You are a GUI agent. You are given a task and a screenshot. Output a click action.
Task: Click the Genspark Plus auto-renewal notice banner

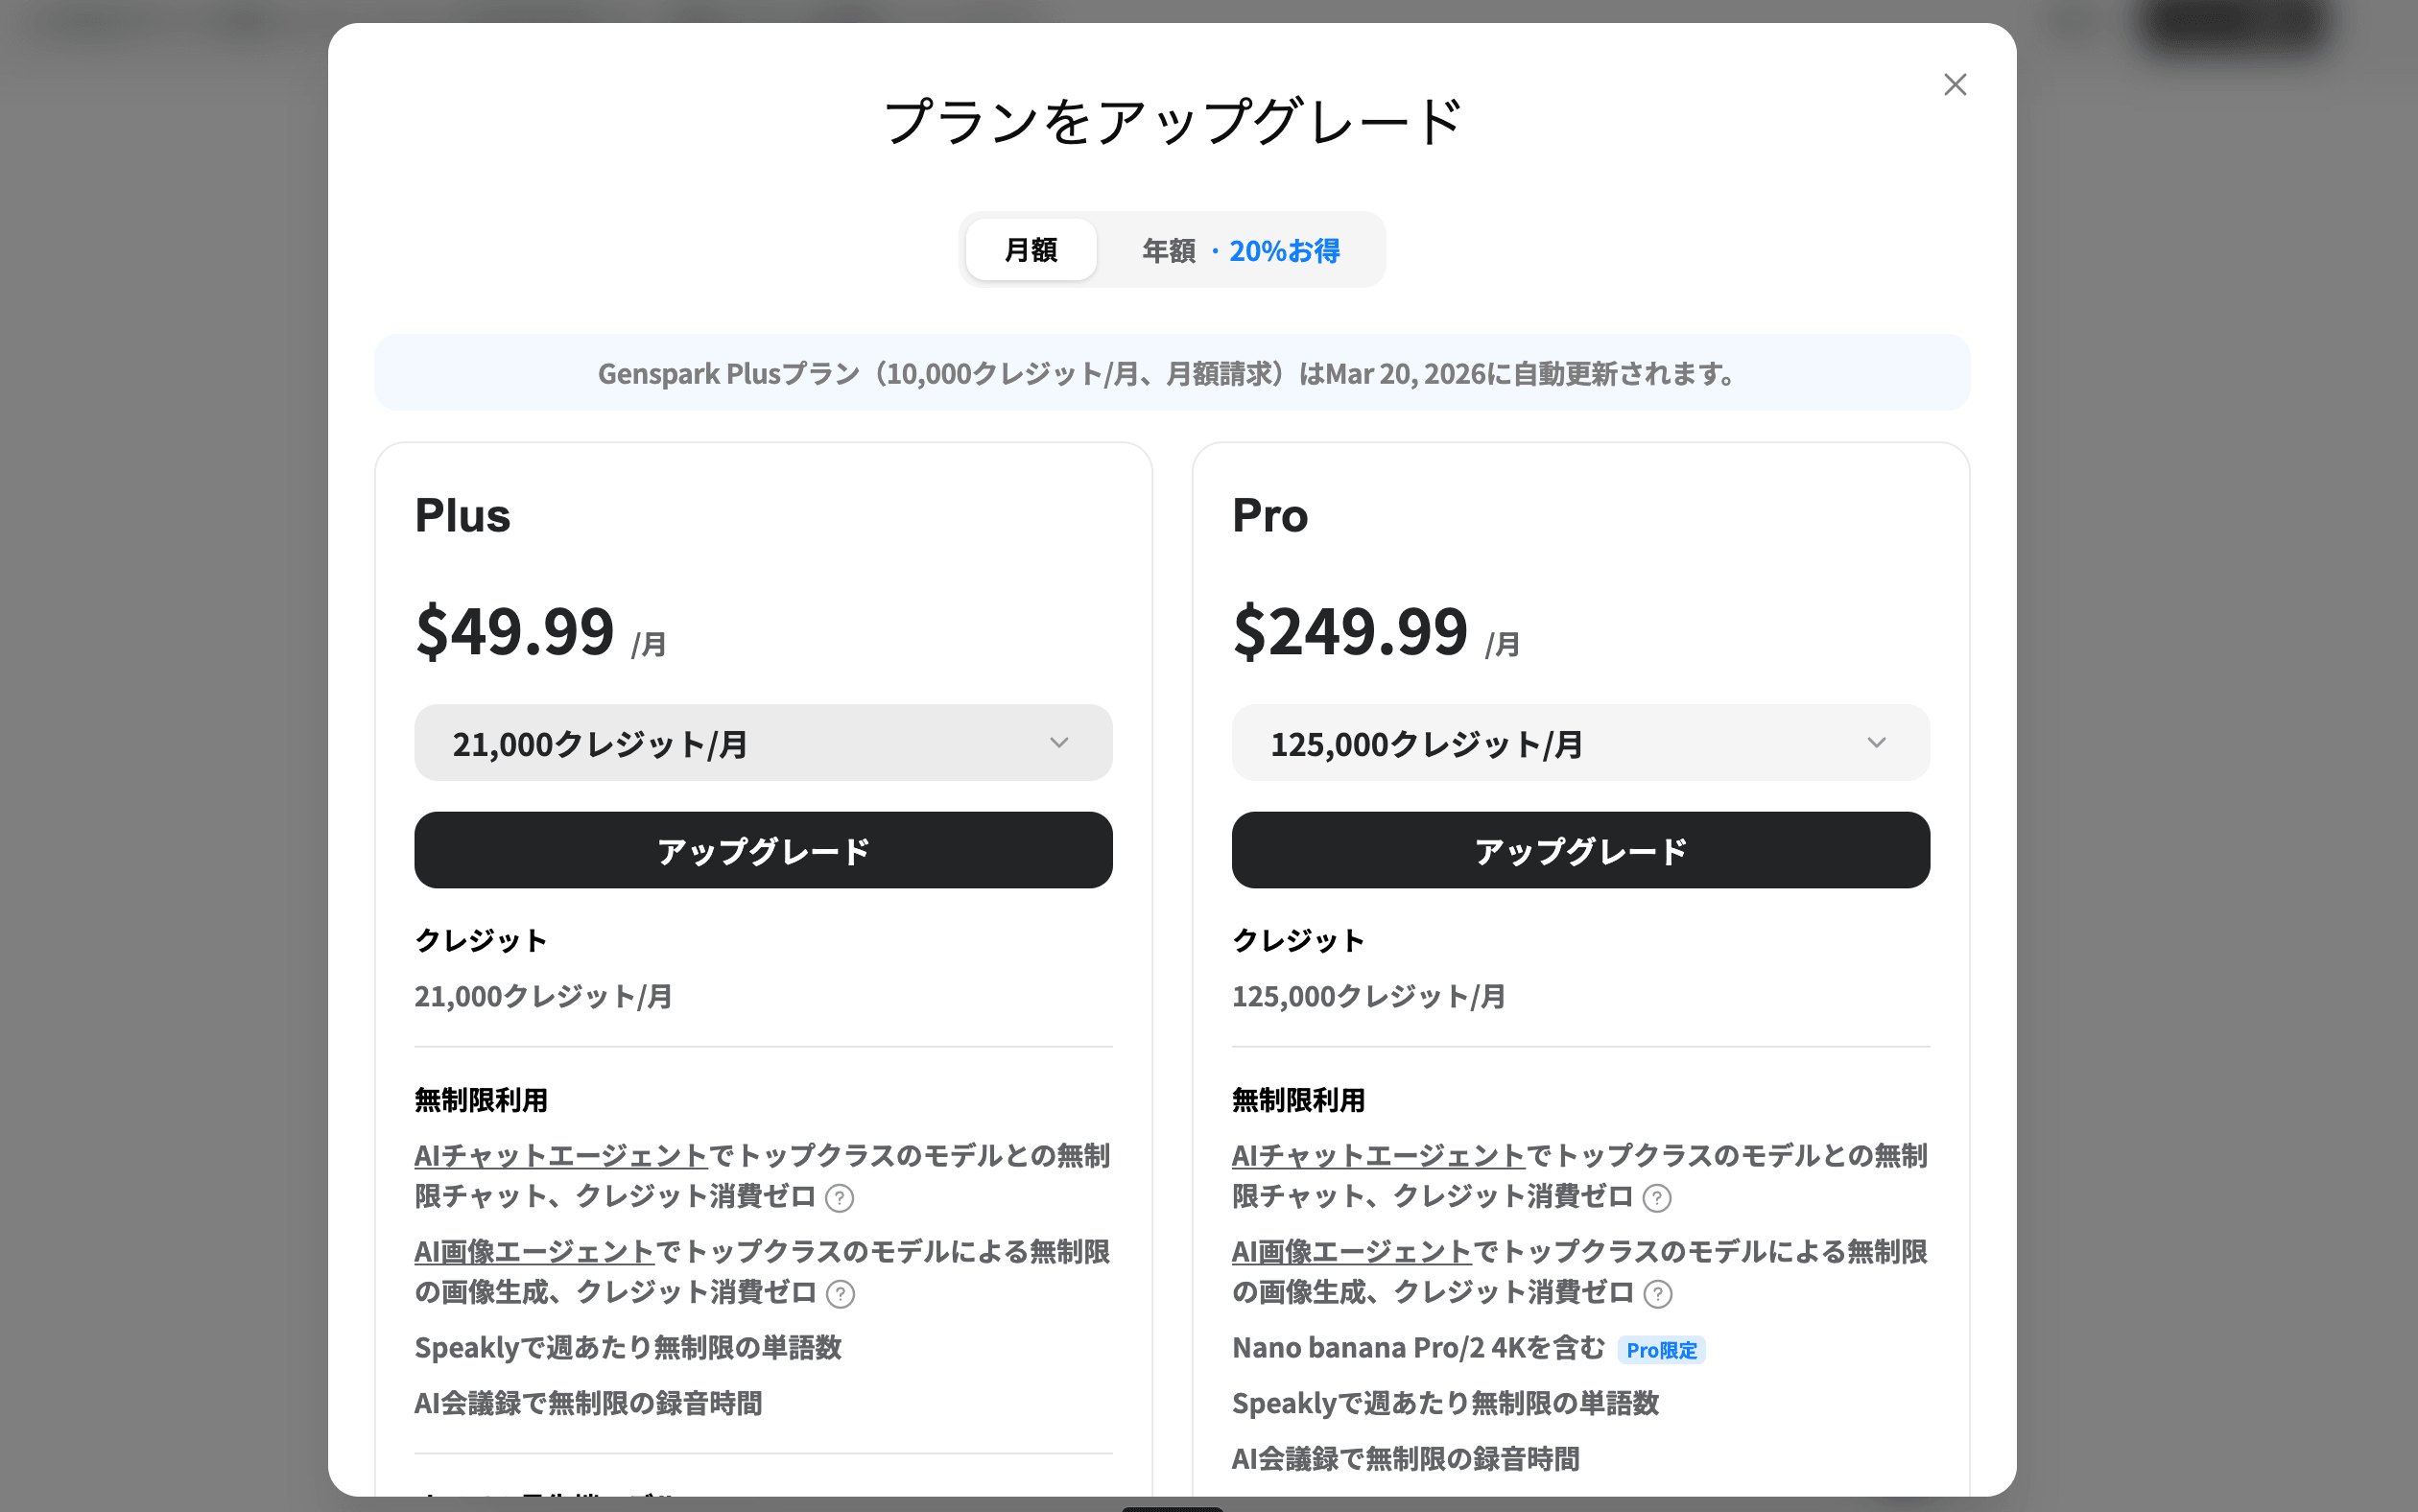(x=1171, y=373)
